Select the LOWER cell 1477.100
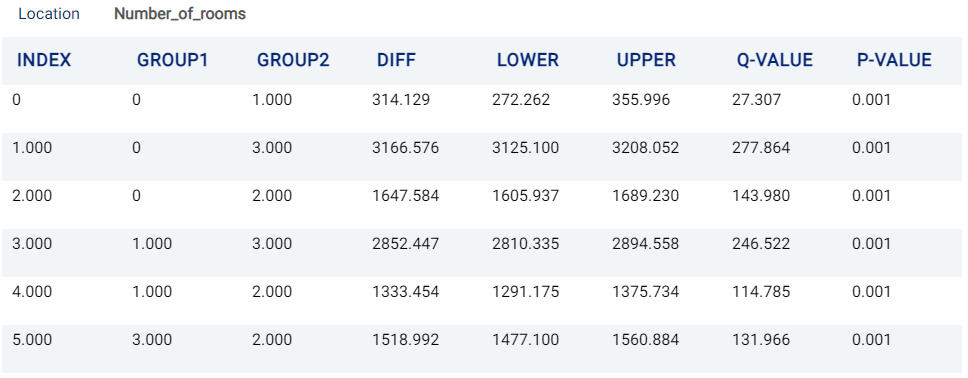This screenshot has width=968, height=378. click(x=525, y=340)
